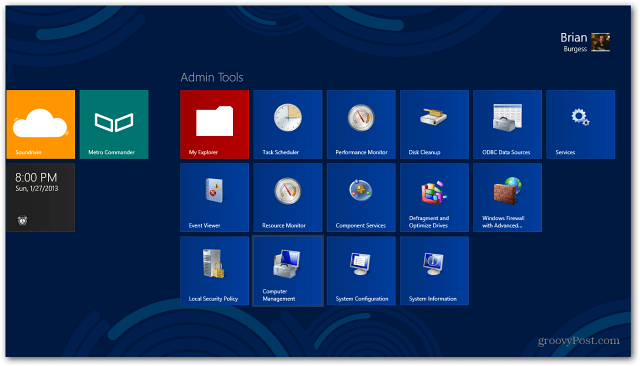640x366 pixels.
Task: Launch the Local Security Policy tile
Action: pyautogui.click(x=214, y=271)
